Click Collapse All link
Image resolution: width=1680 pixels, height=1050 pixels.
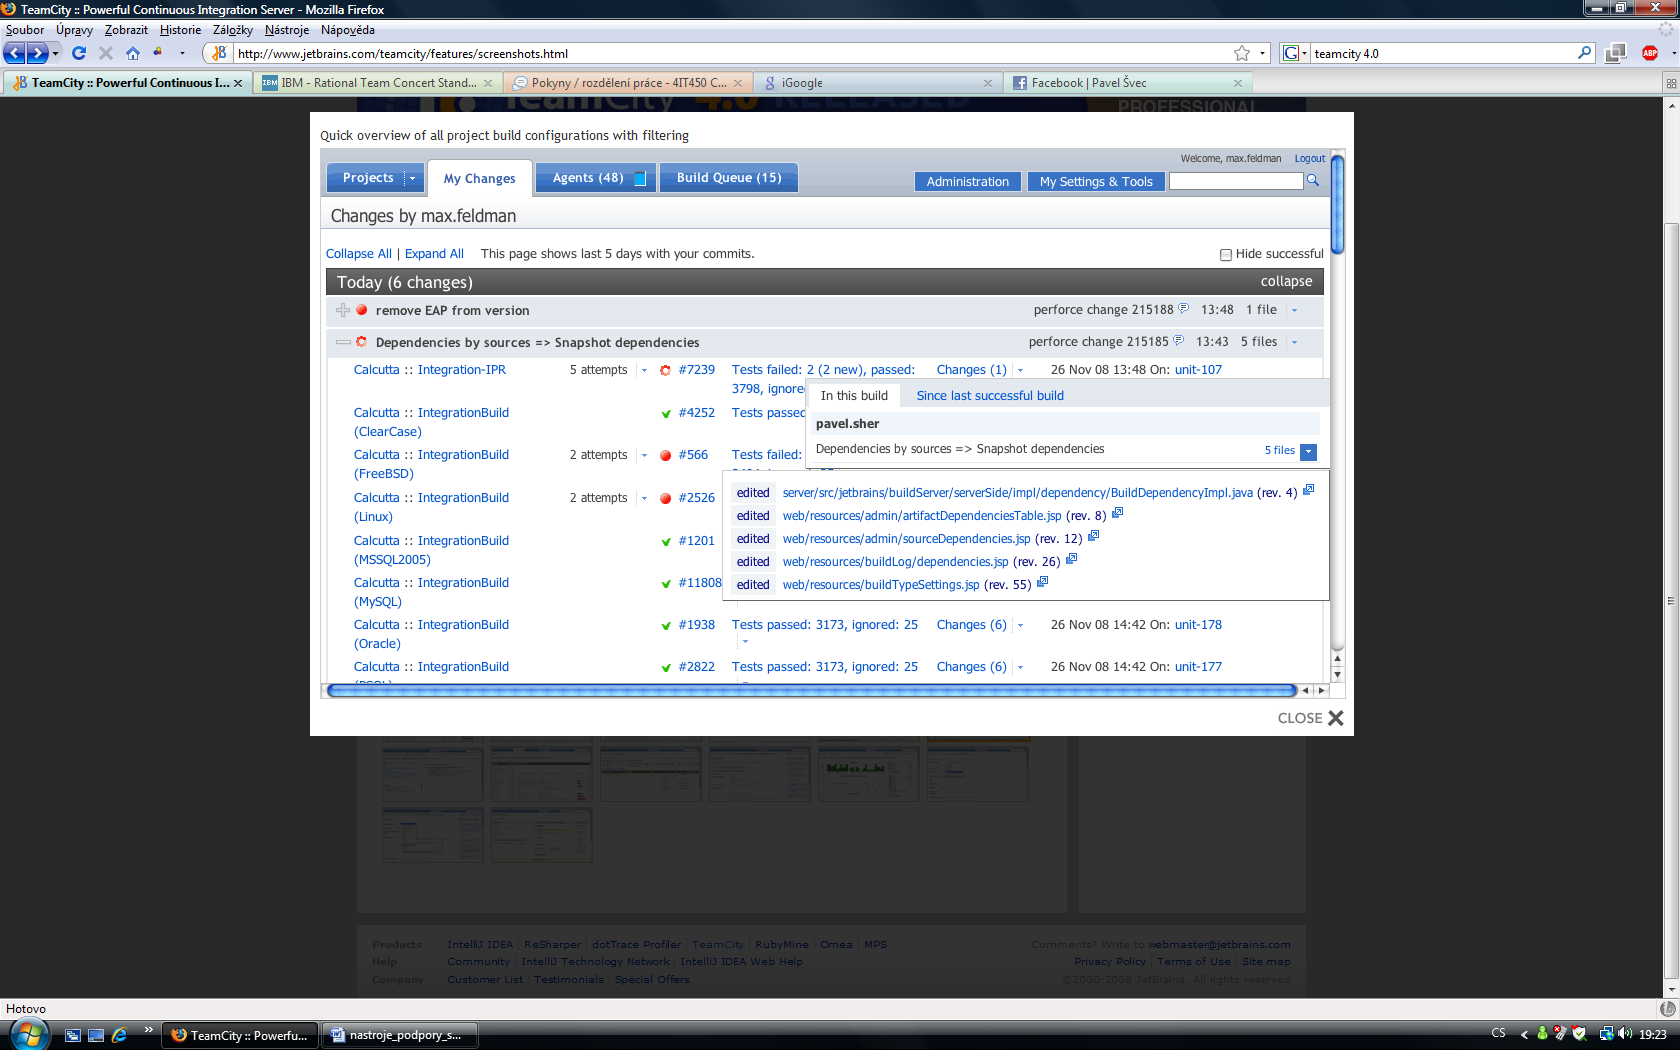tap(358, 254)
